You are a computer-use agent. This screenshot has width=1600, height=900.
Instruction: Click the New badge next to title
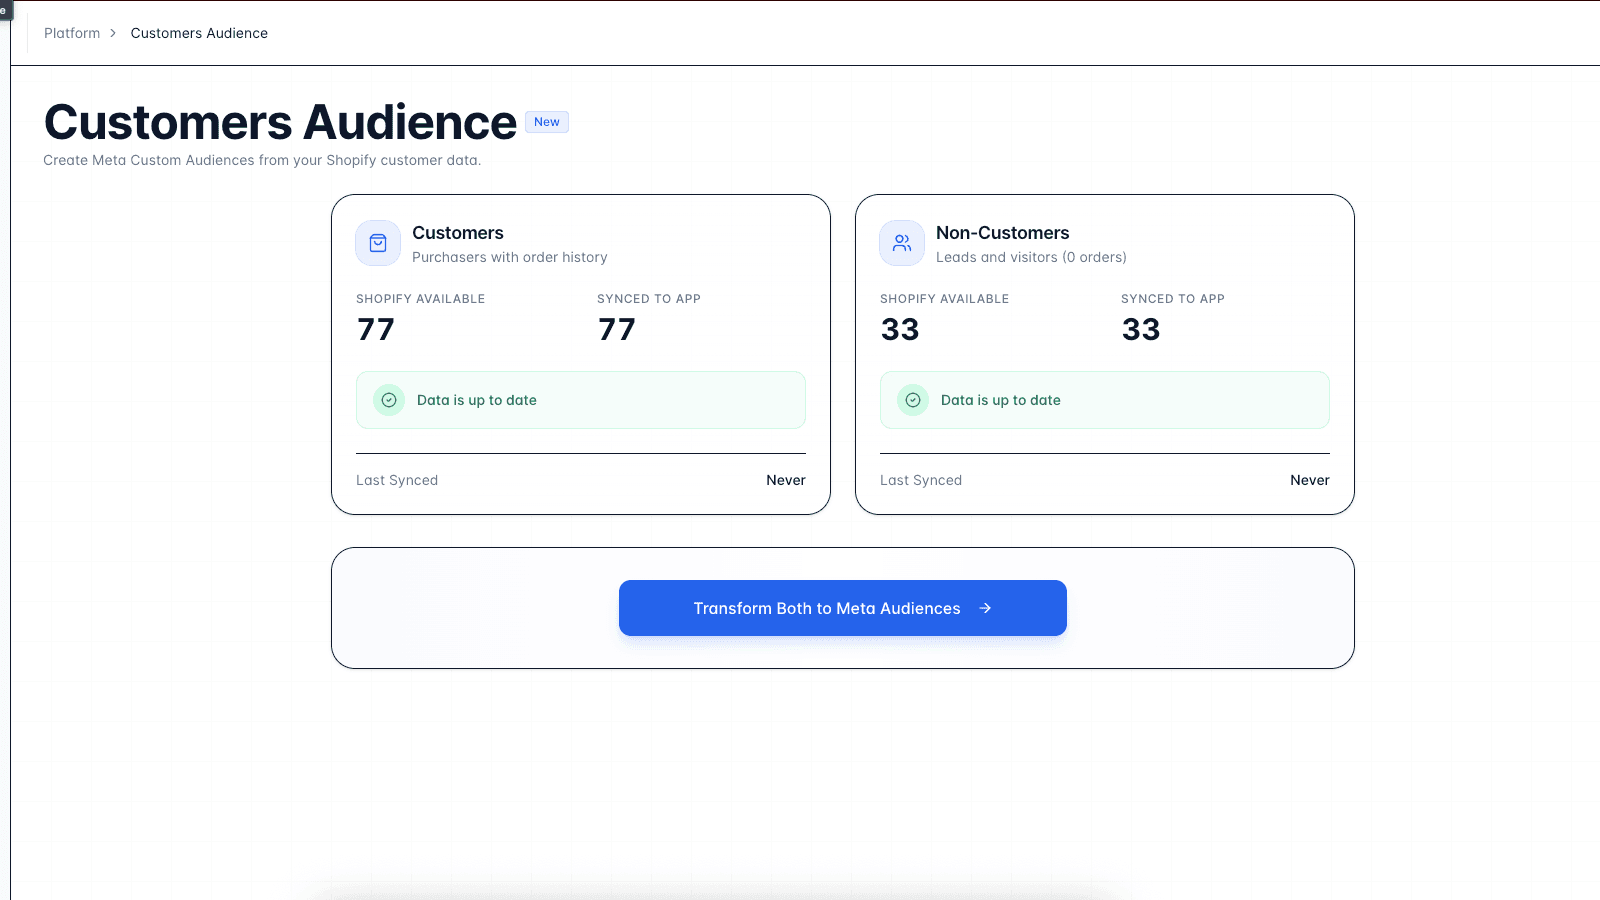click(547, 122)
